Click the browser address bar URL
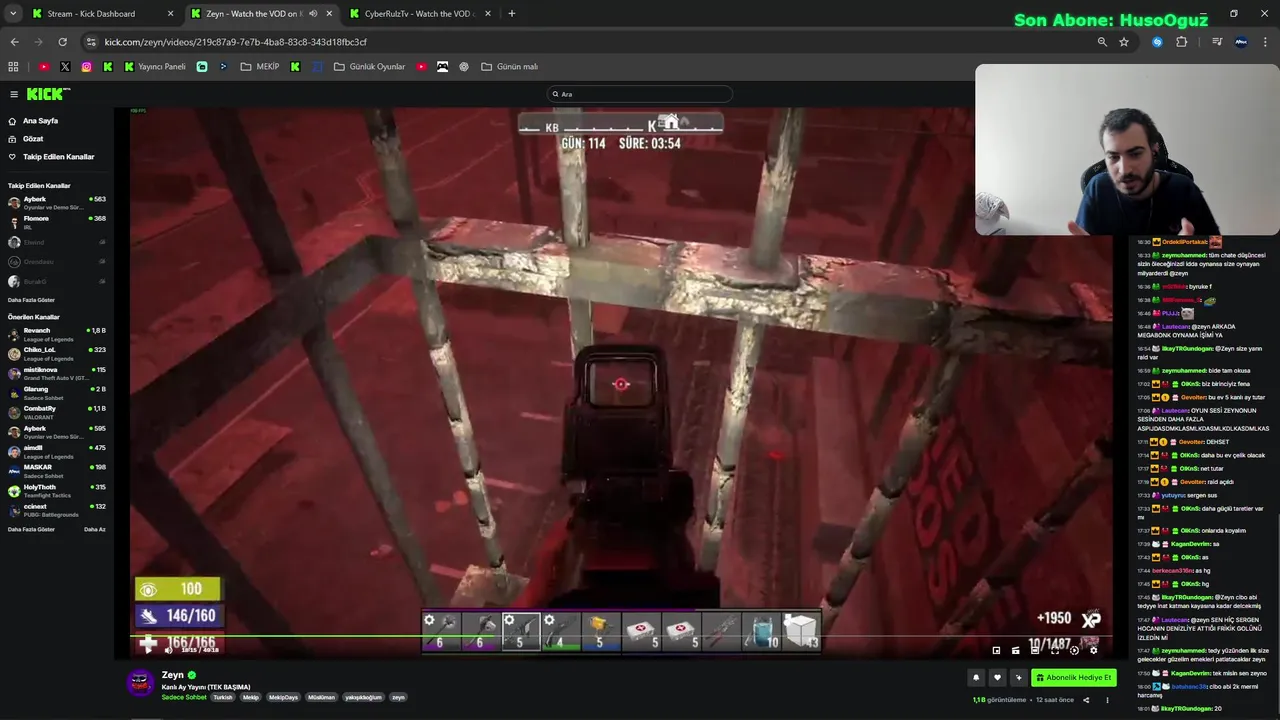This screenshot has width=1280, height=720. [x=236, y=42]
